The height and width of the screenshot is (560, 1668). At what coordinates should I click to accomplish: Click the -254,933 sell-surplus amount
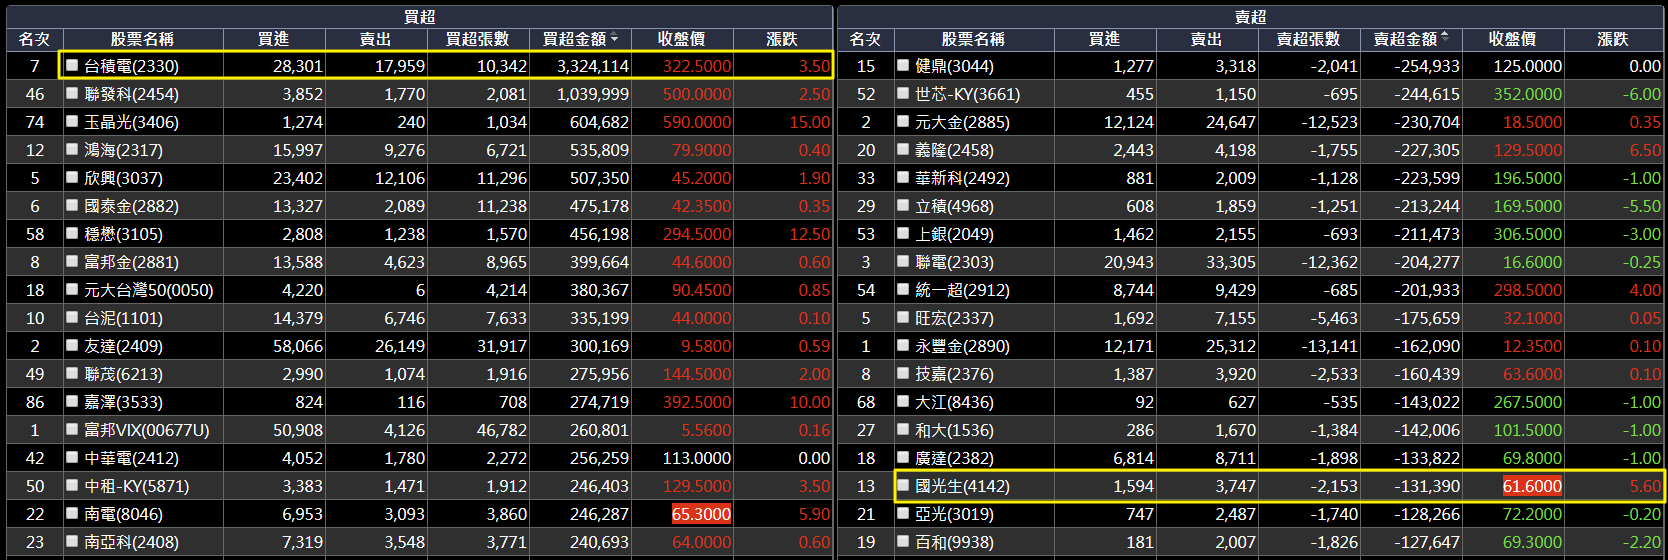click(1426, 66)
